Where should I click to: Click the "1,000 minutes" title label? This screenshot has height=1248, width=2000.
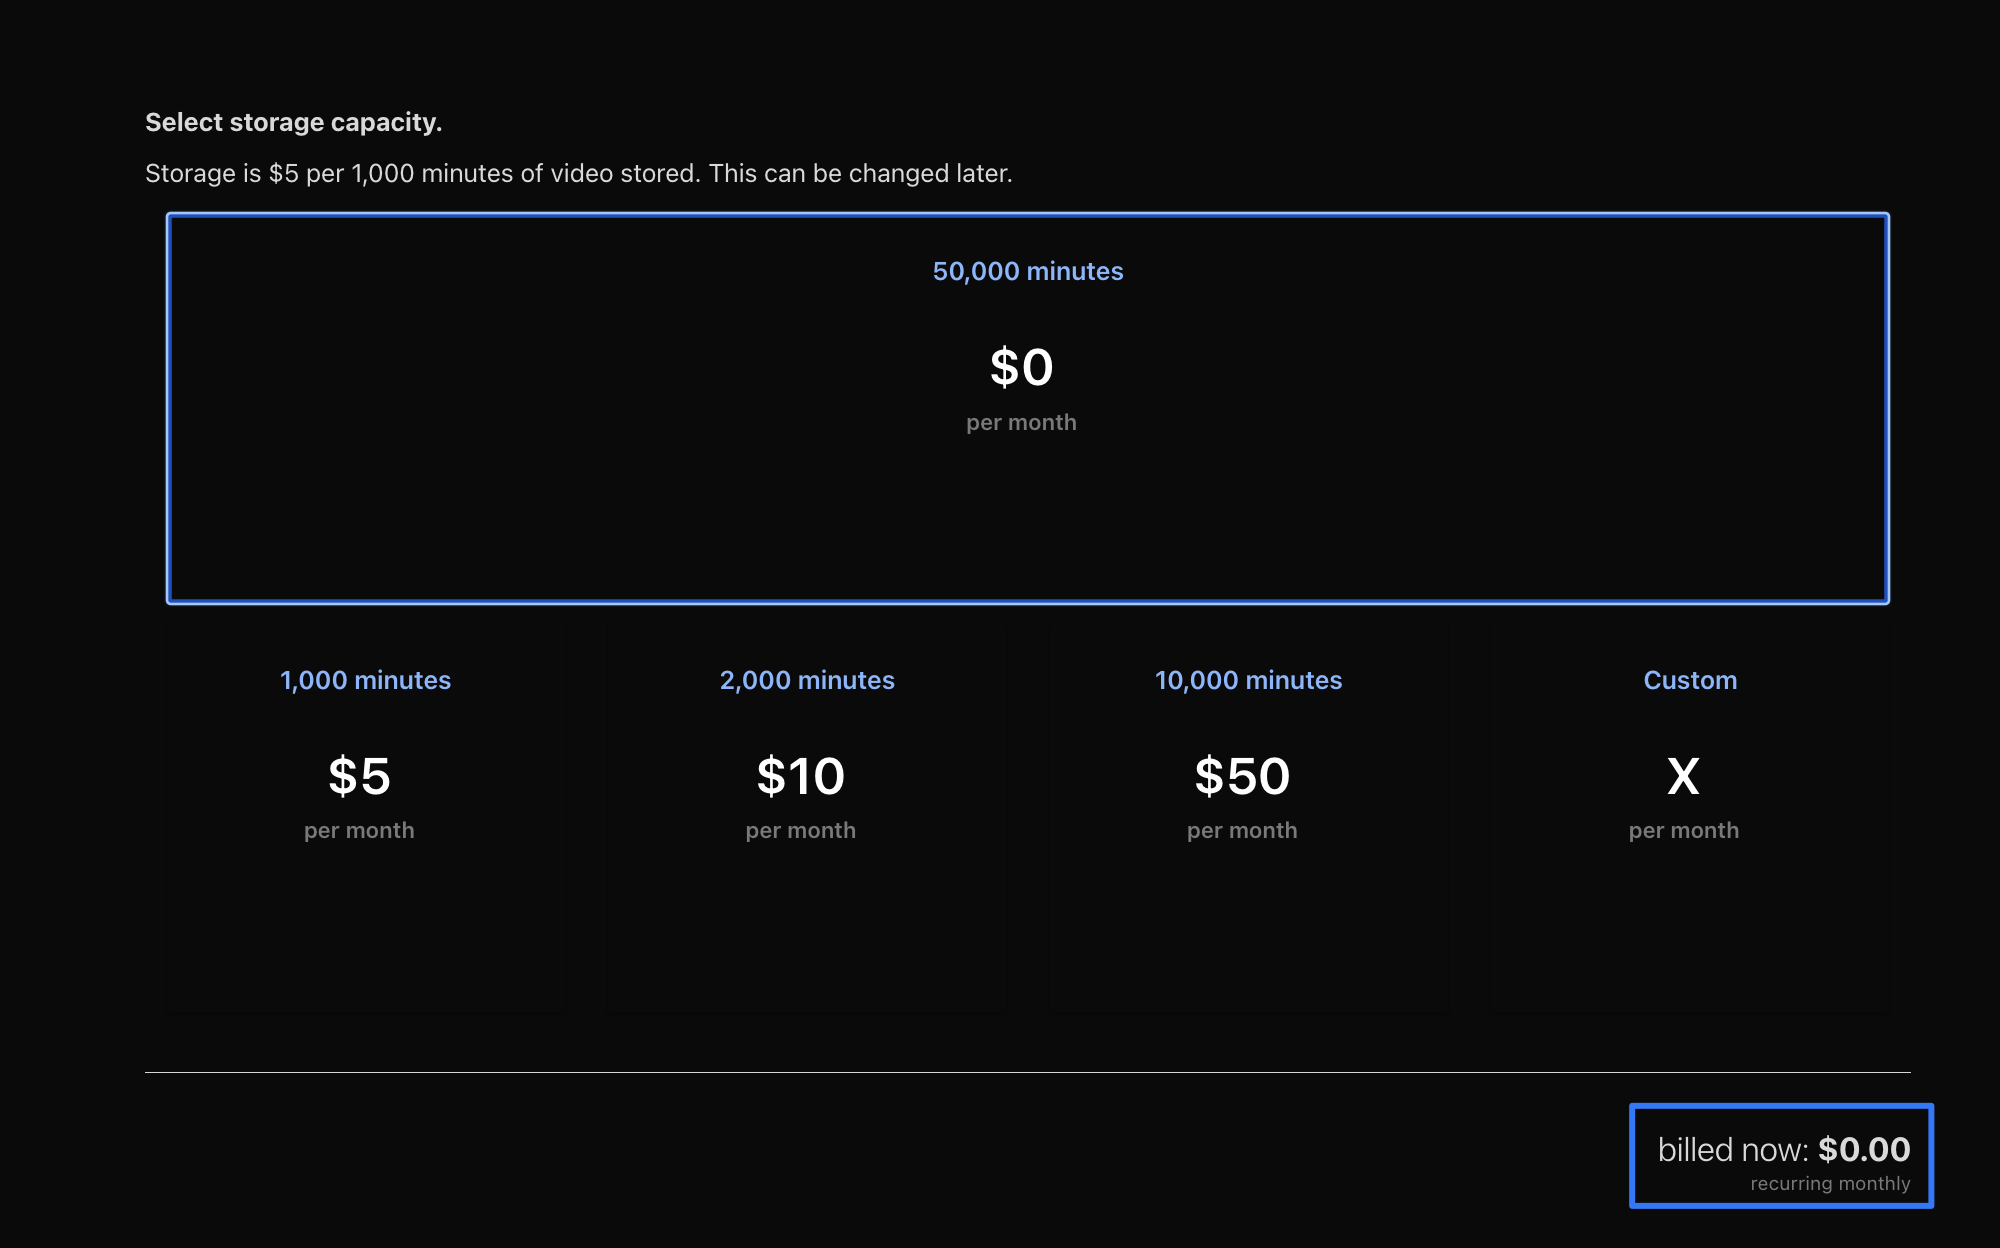(x=365, y=680)
